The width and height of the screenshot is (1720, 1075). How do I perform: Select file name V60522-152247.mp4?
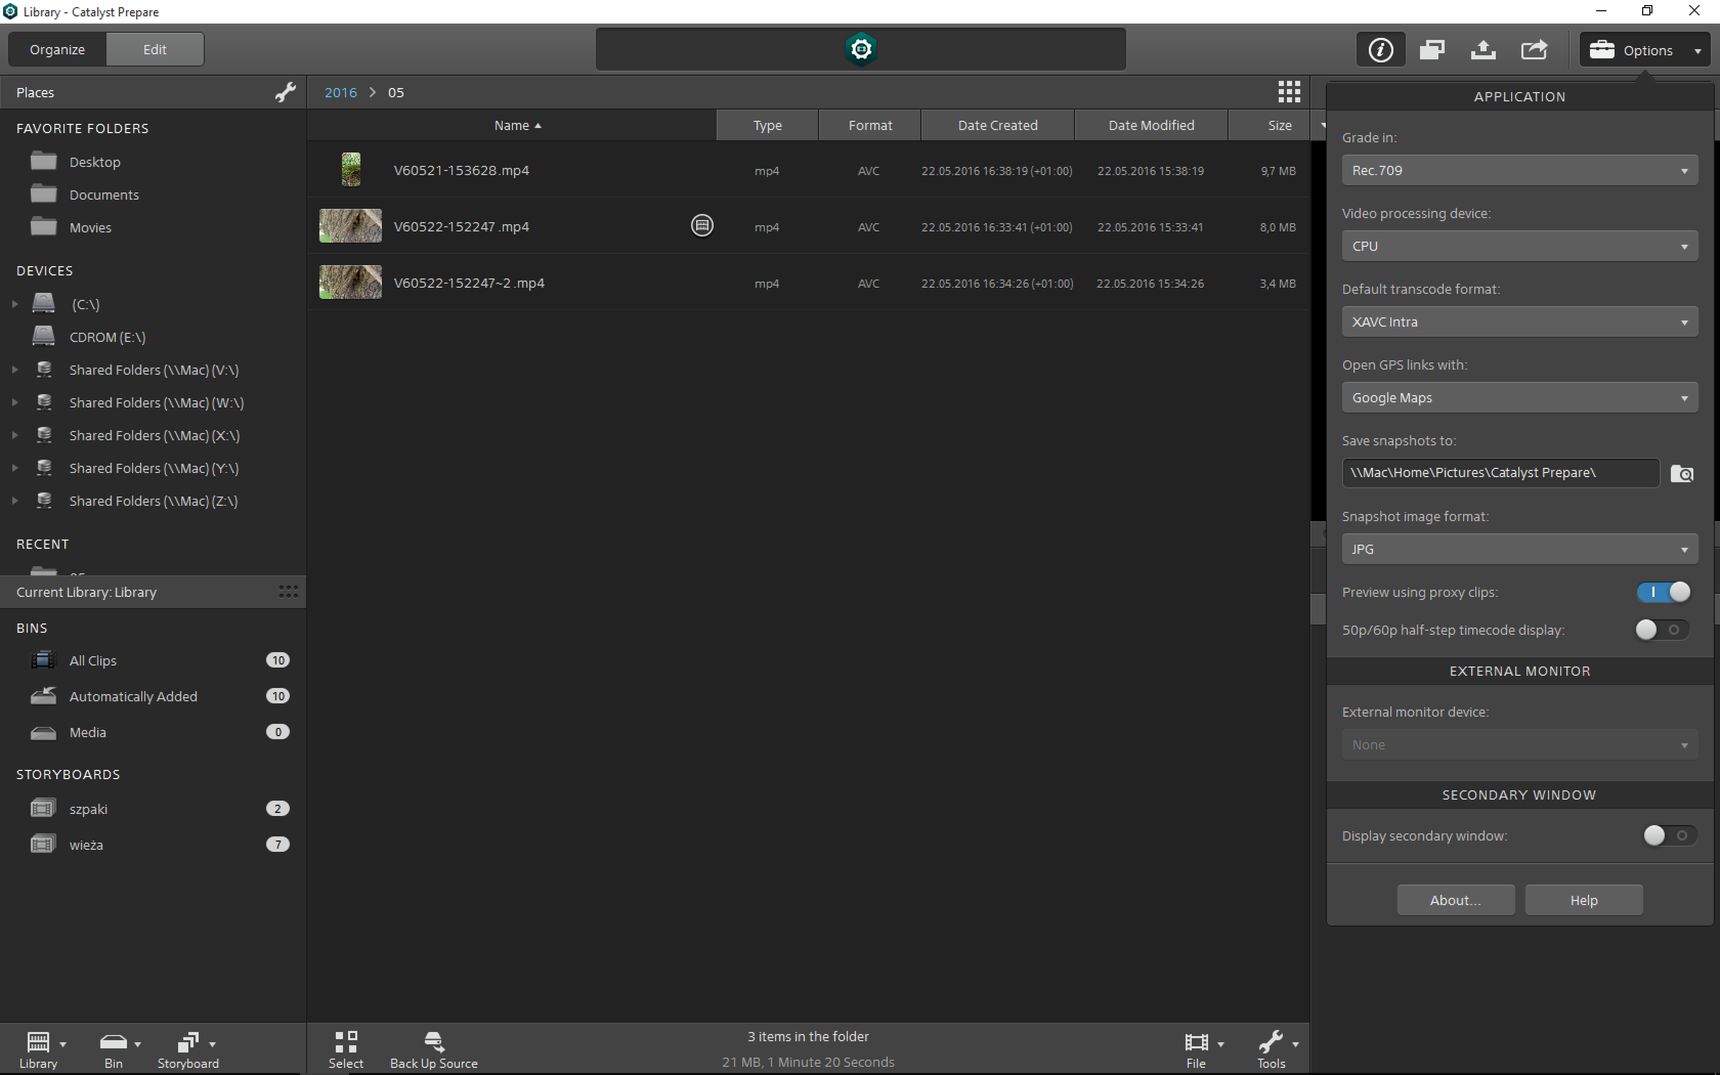tap(461, 227)
